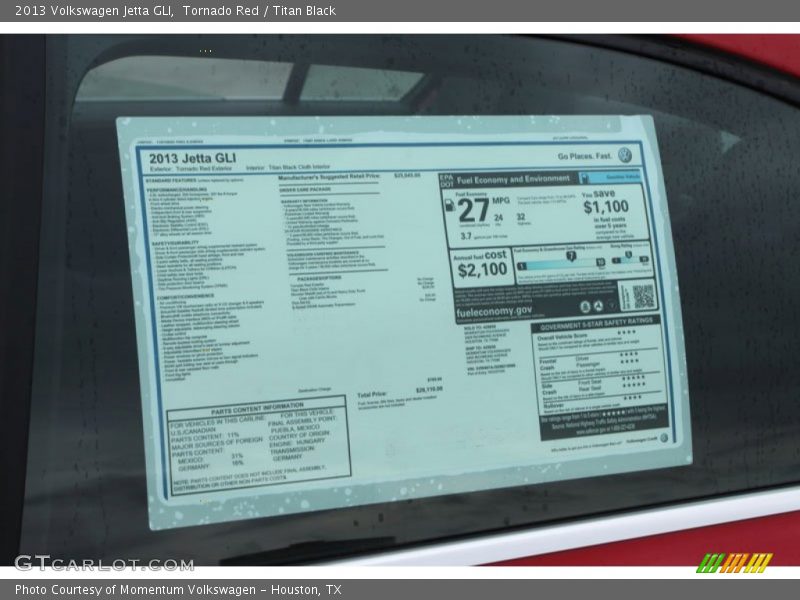Click the QR code on the fuel label
This screenshot has height=600, width=800.
pyautogui.click(x=642, y=296)
